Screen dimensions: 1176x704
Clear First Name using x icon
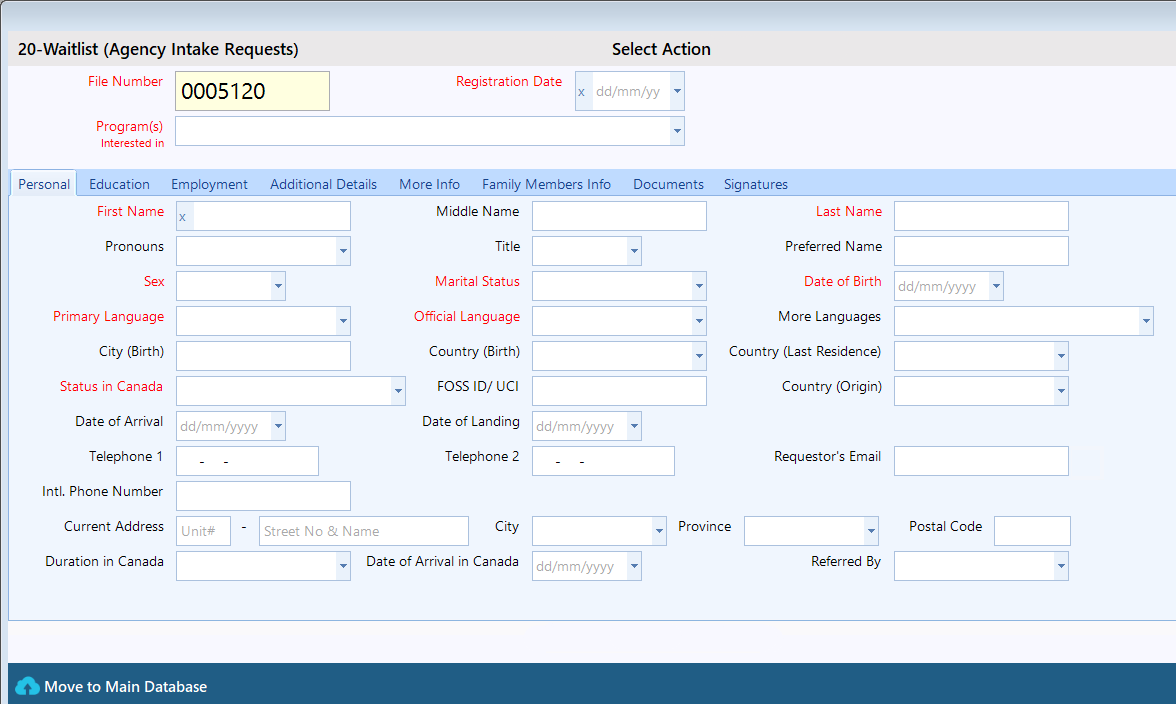tap(183, 216)
